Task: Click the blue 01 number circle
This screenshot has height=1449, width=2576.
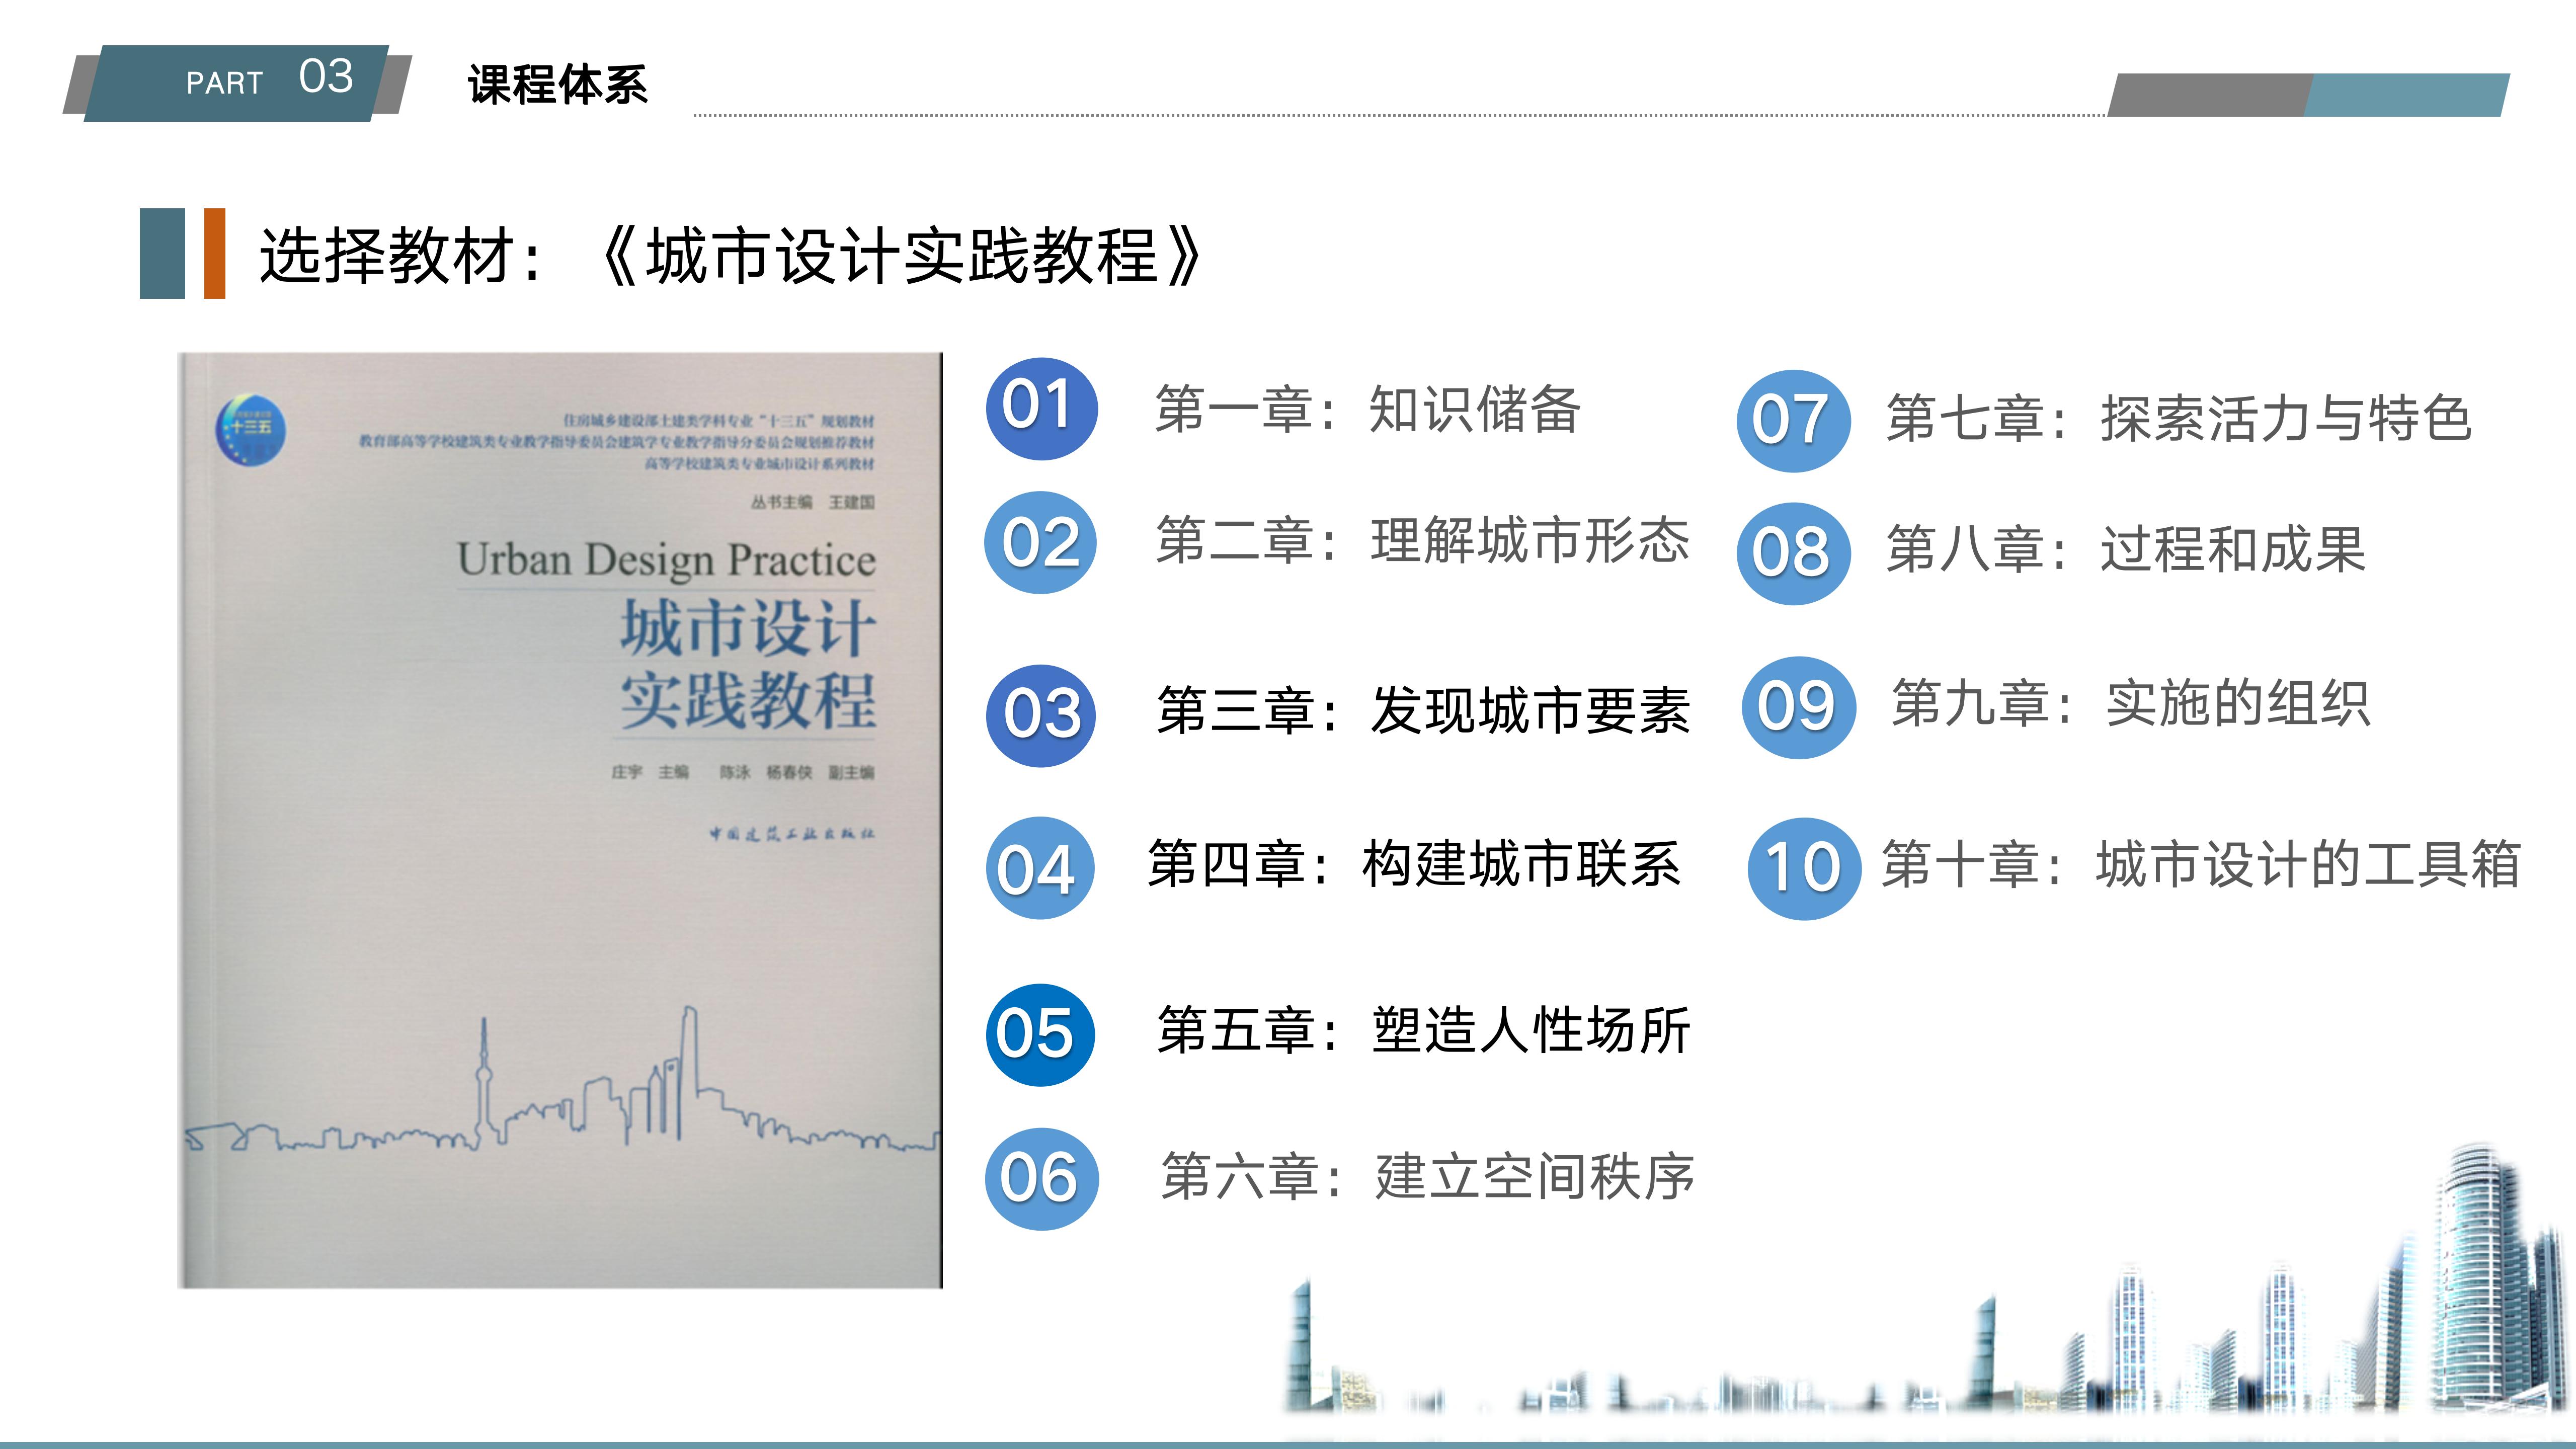Action: point(1041,408)
